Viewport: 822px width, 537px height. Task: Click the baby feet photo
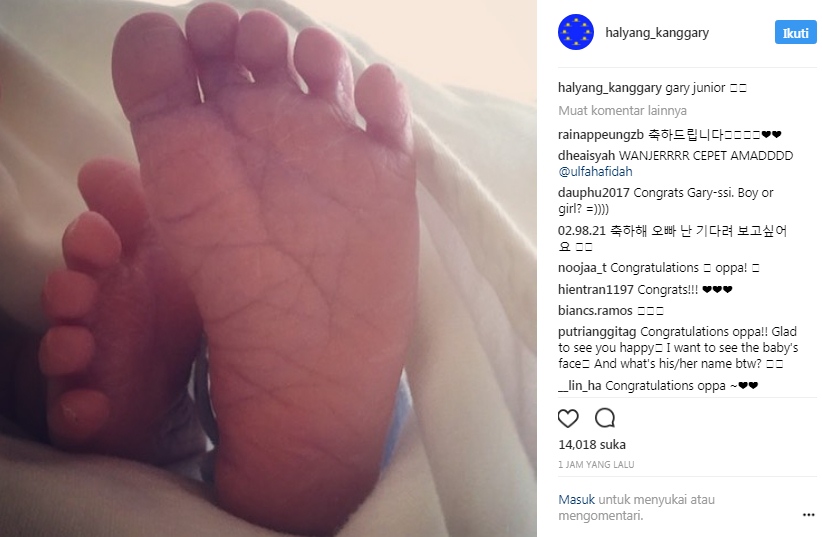click(268, 268)
